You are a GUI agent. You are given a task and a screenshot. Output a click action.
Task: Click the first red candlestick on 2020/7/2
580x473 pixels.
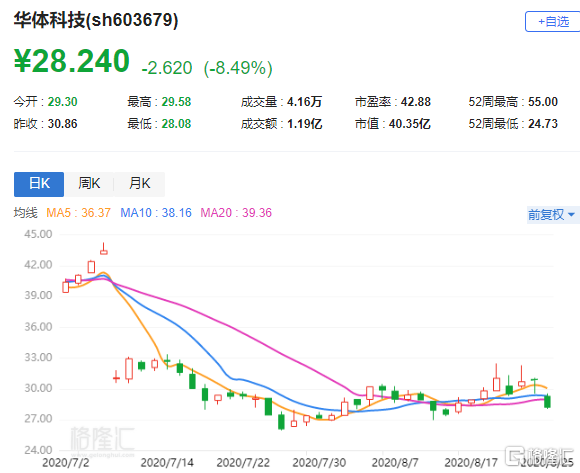tap(65, 287)
